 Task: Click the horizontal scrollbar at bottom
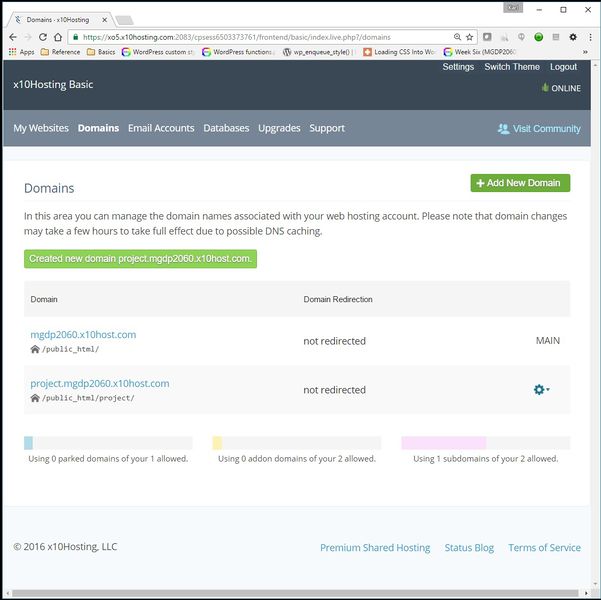(295, 593)
